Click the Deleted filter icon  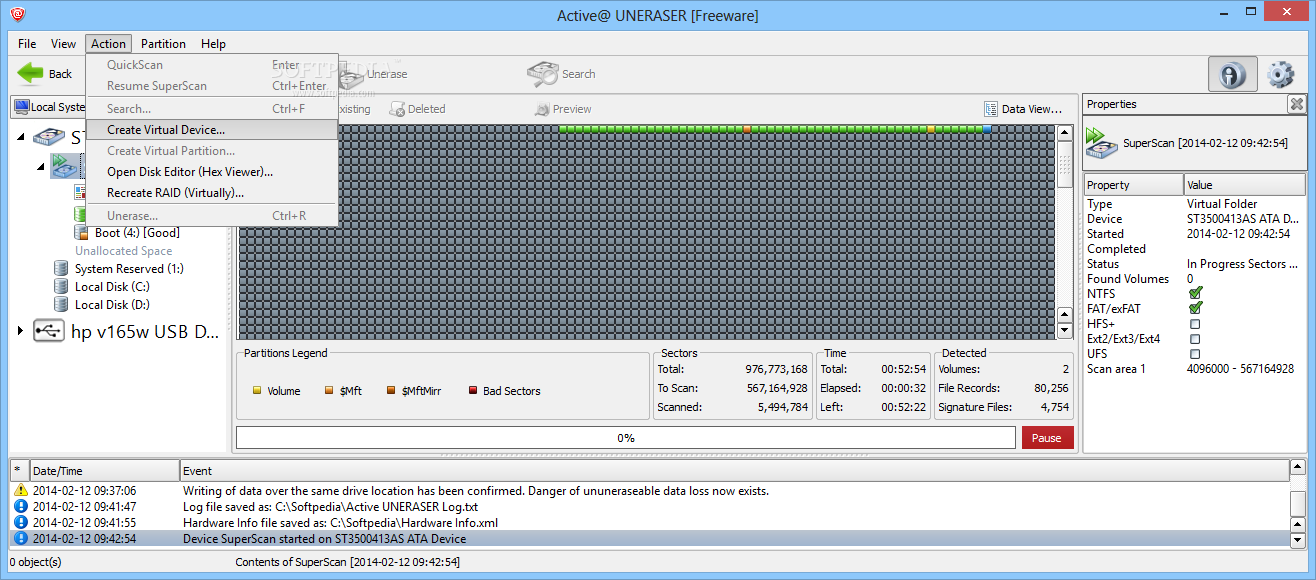pos(397,109)
